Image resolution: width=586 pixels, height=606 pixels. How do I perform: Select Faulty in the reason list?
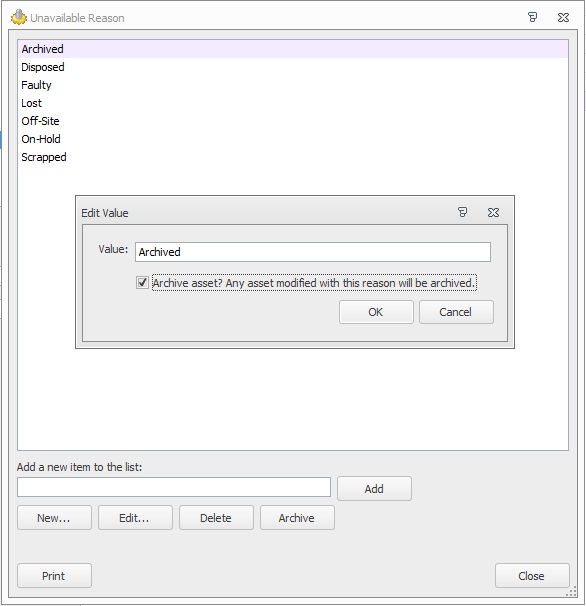point(293,85)
